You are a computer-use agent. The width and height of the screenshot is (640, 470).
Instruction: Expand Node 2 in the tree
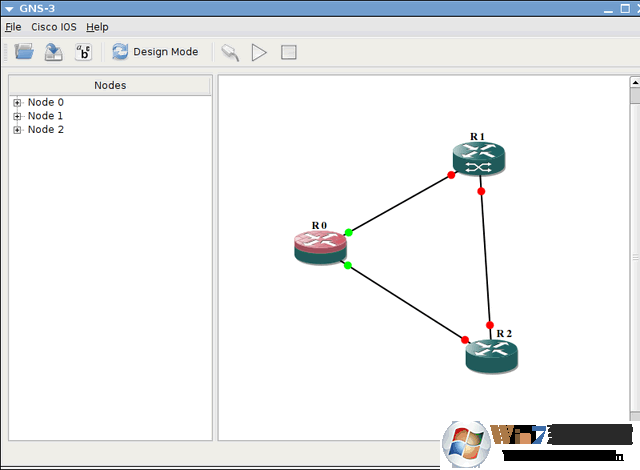(x=17, y=130)
